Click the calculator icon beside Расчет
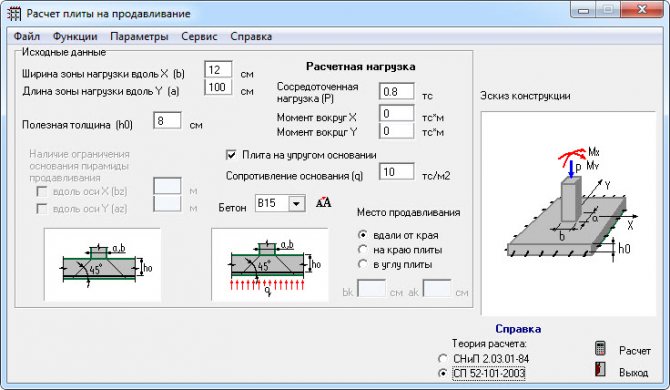 (600, 349)
